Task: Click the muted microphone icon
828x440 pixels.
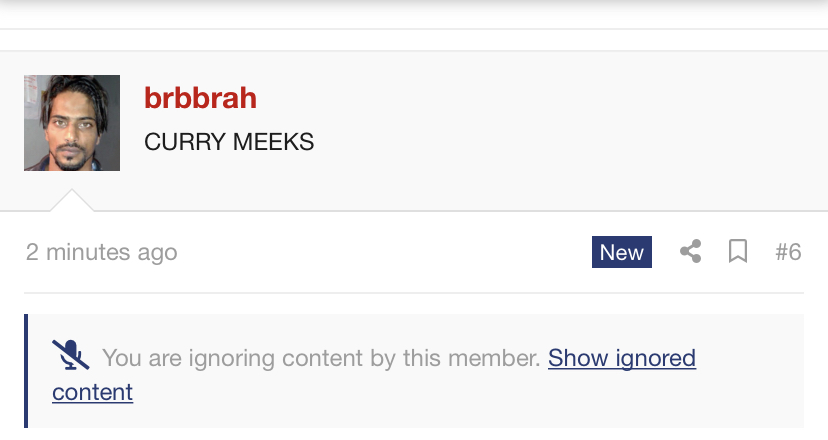Action: (x=70, y=356)
